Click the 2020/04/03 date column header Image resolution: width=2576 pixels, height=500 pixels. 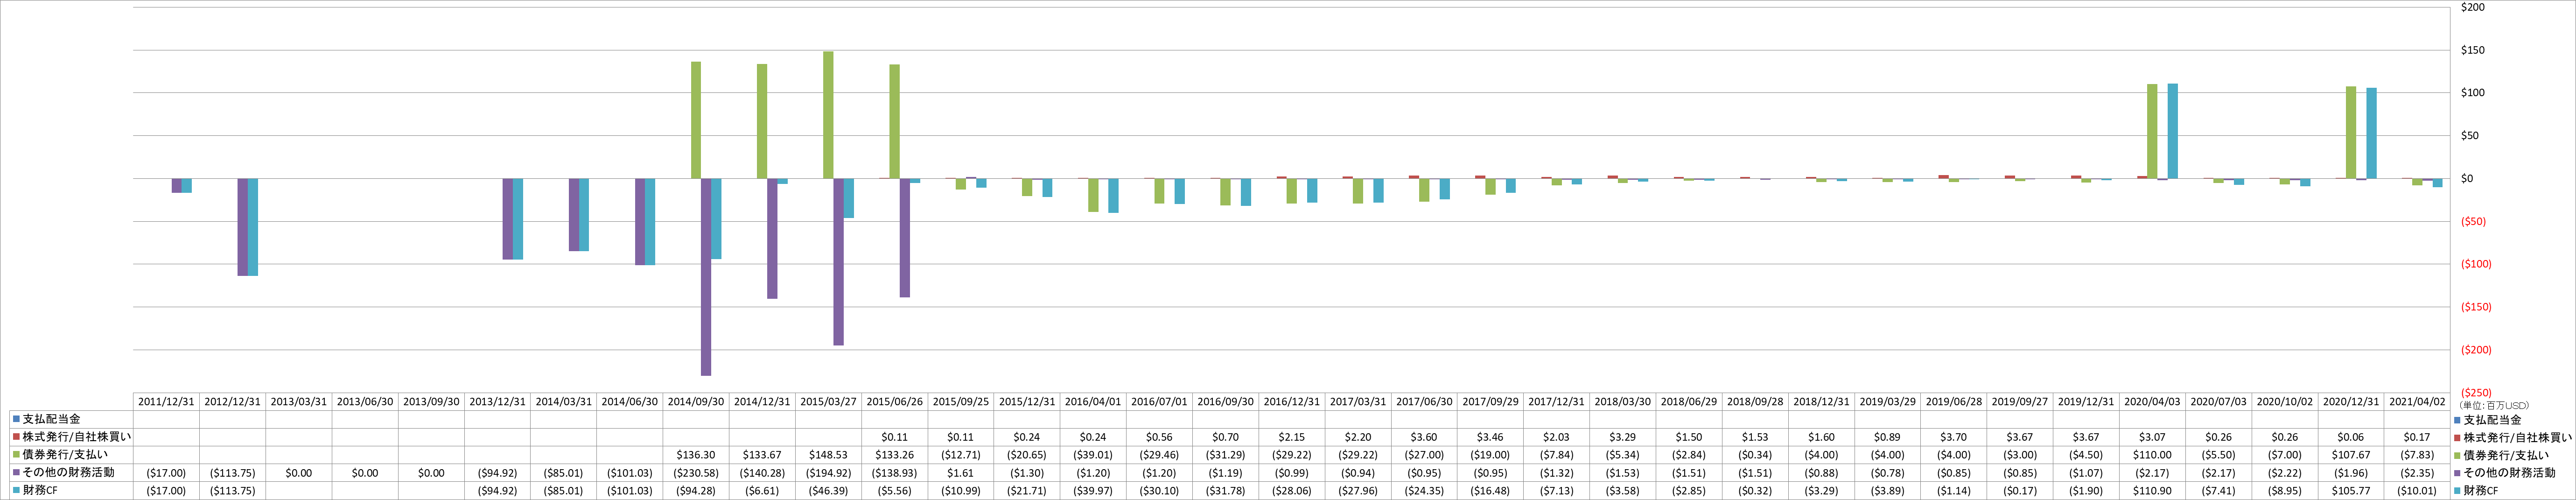pos(2152,402)
